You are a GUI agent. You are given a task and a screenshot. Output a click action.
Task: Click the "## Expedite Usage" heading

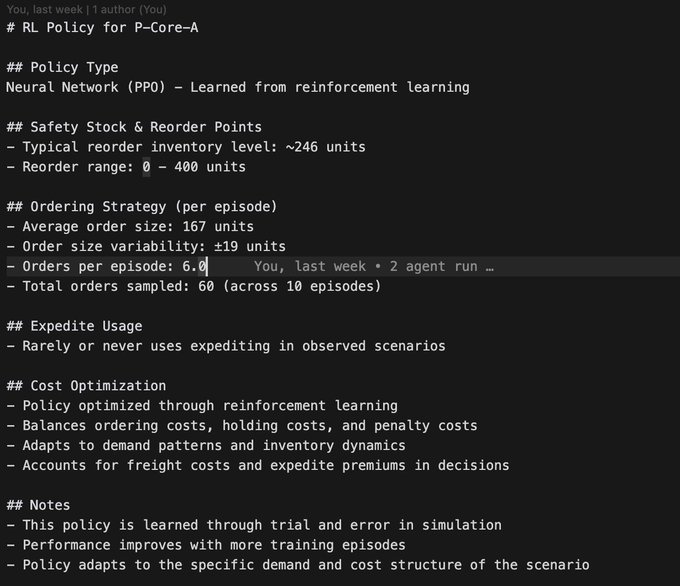[74, 326]
